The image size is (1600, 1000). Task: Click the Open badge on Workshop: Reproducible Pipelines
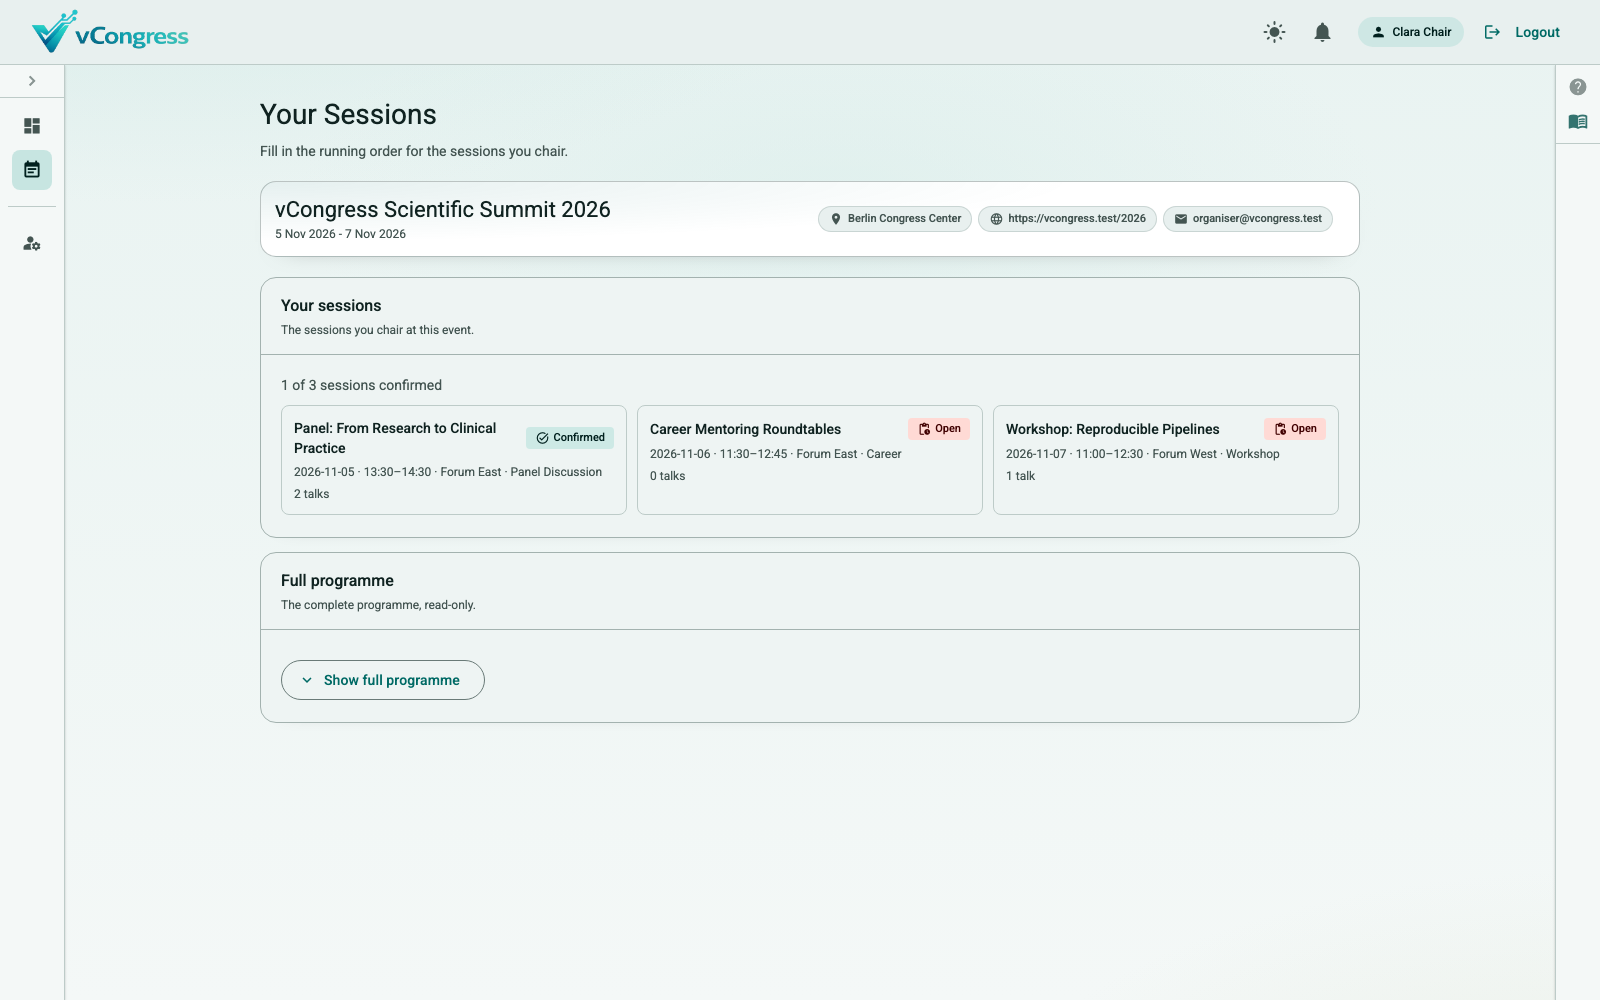1295,429
